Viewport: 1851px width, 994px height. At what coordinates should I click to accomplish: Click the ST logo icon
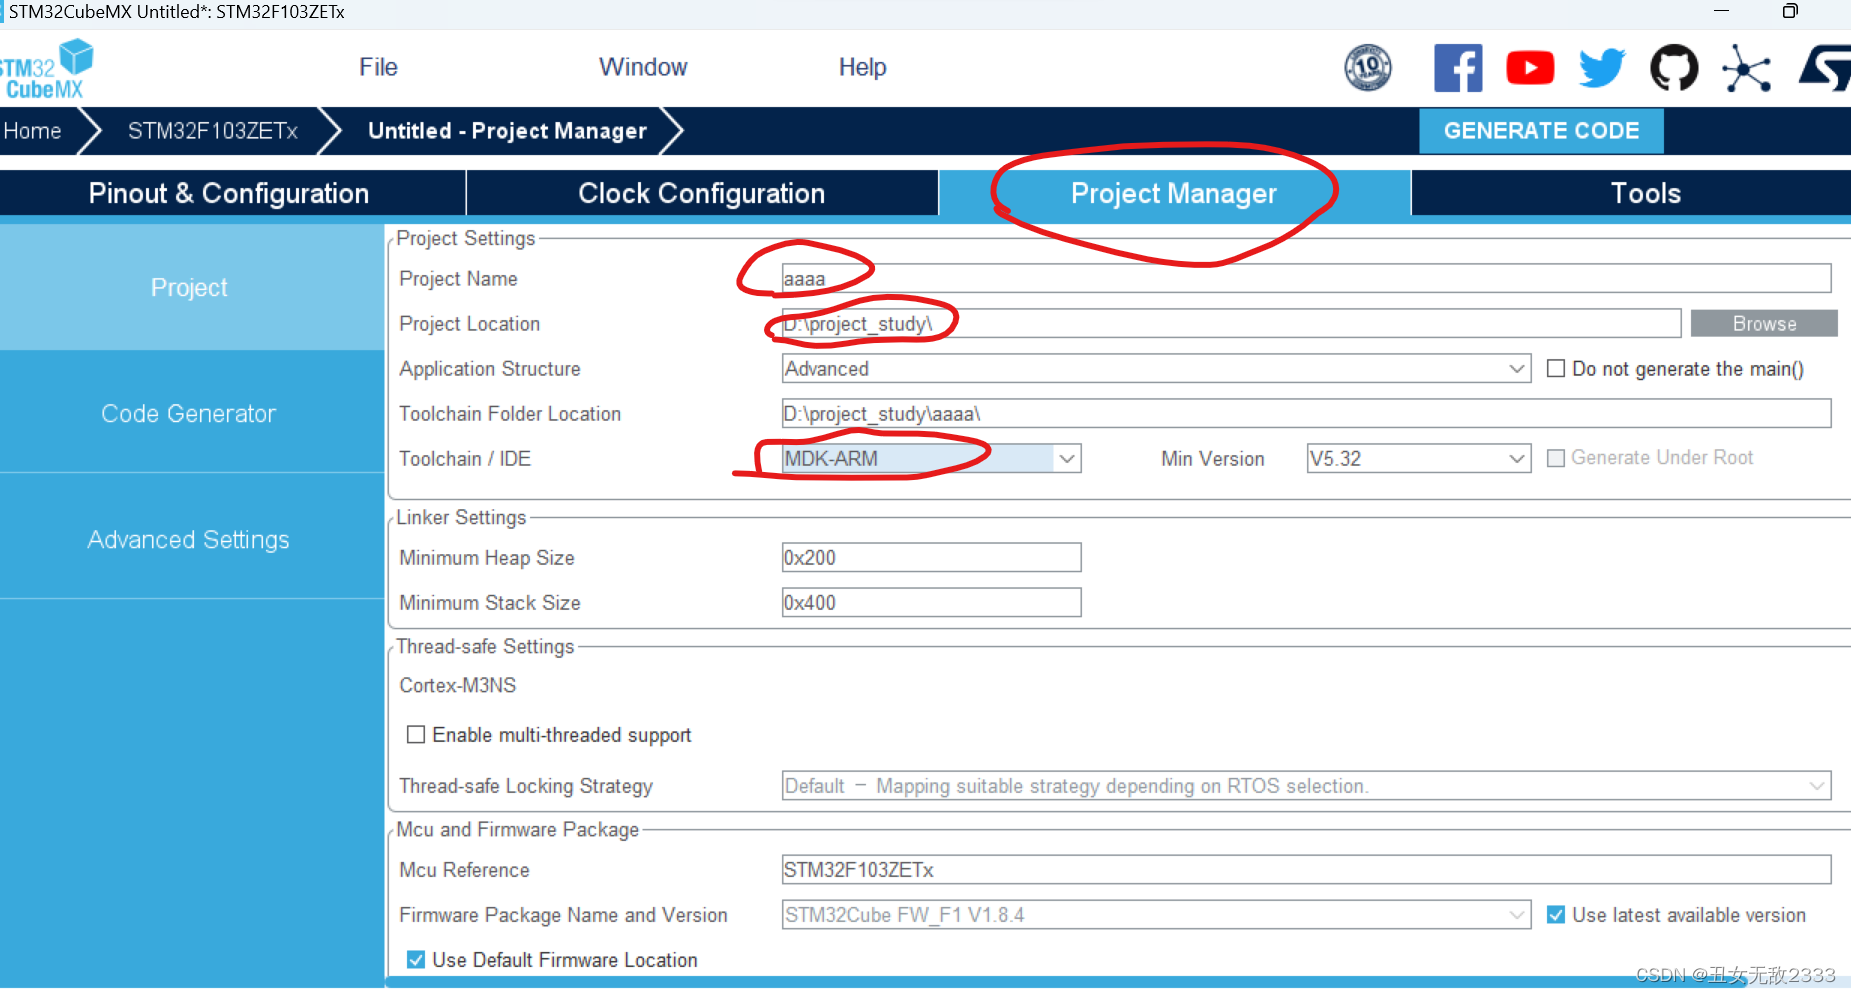click(1825, 68)
